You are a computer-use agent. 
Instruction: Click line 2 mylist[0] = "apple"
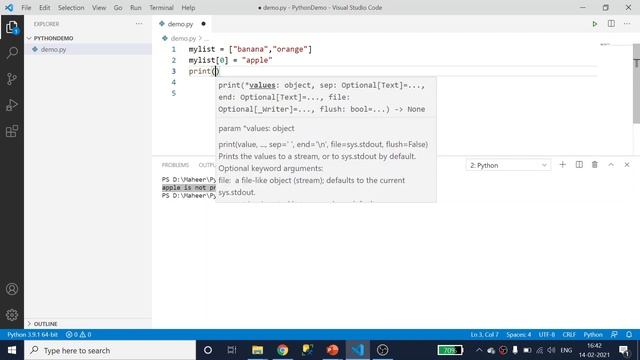(230, 60)
